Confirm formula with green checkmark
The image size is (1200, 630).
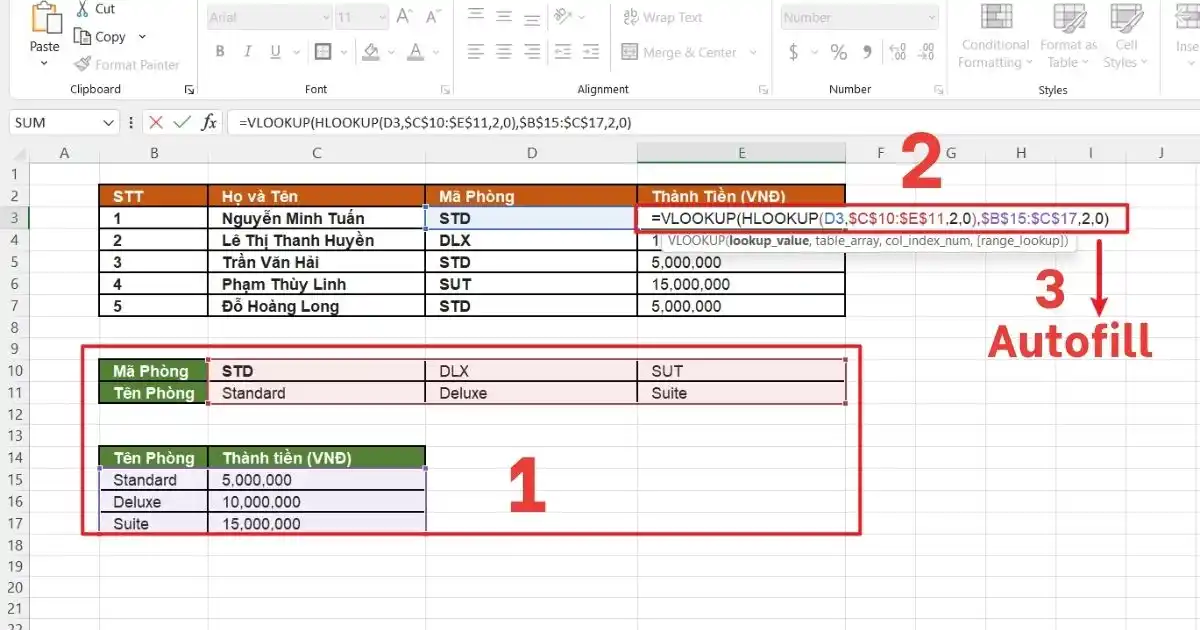click(181, 122)
